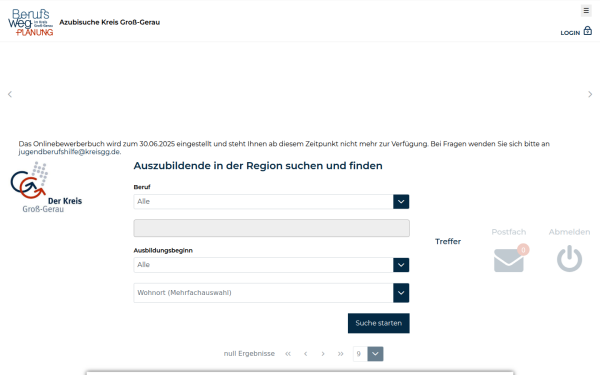Jump to first results page

288,354
